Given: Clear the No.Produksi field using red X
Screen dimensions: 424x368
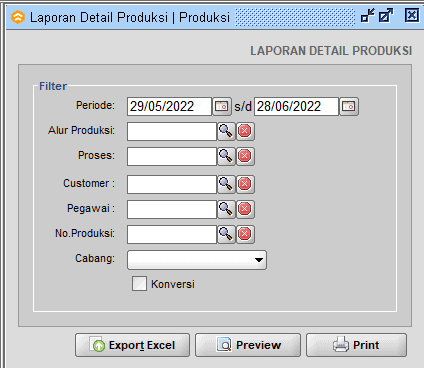Looking at the screenshot, I should [245, 234].
